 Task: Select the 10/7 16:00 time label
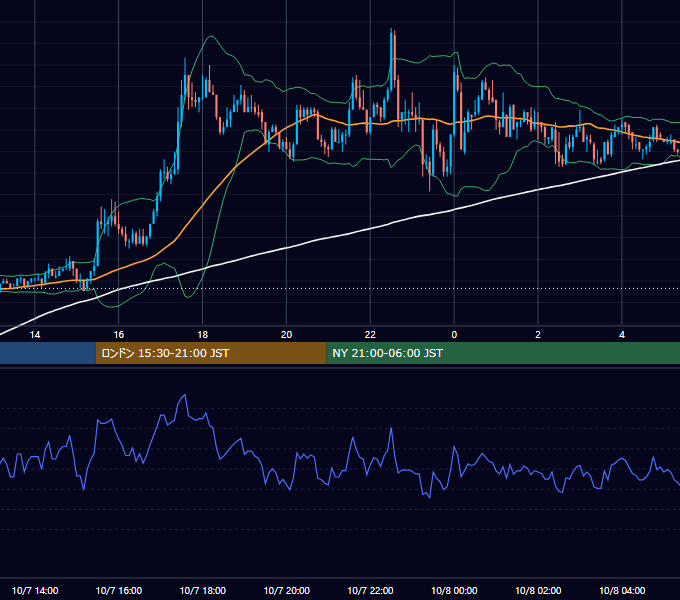[x=118, y=590]
